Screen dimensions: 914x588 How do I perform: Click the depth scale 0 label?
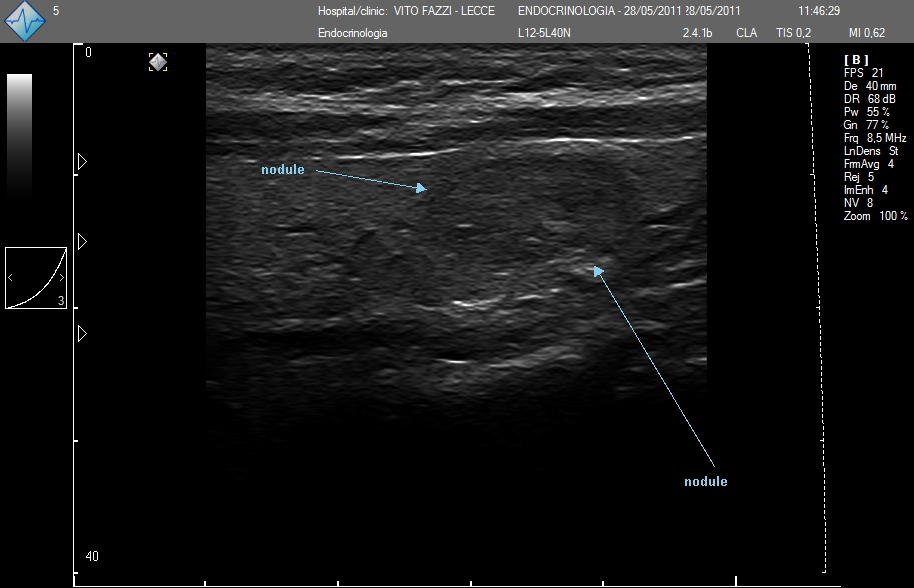point(89,52)
